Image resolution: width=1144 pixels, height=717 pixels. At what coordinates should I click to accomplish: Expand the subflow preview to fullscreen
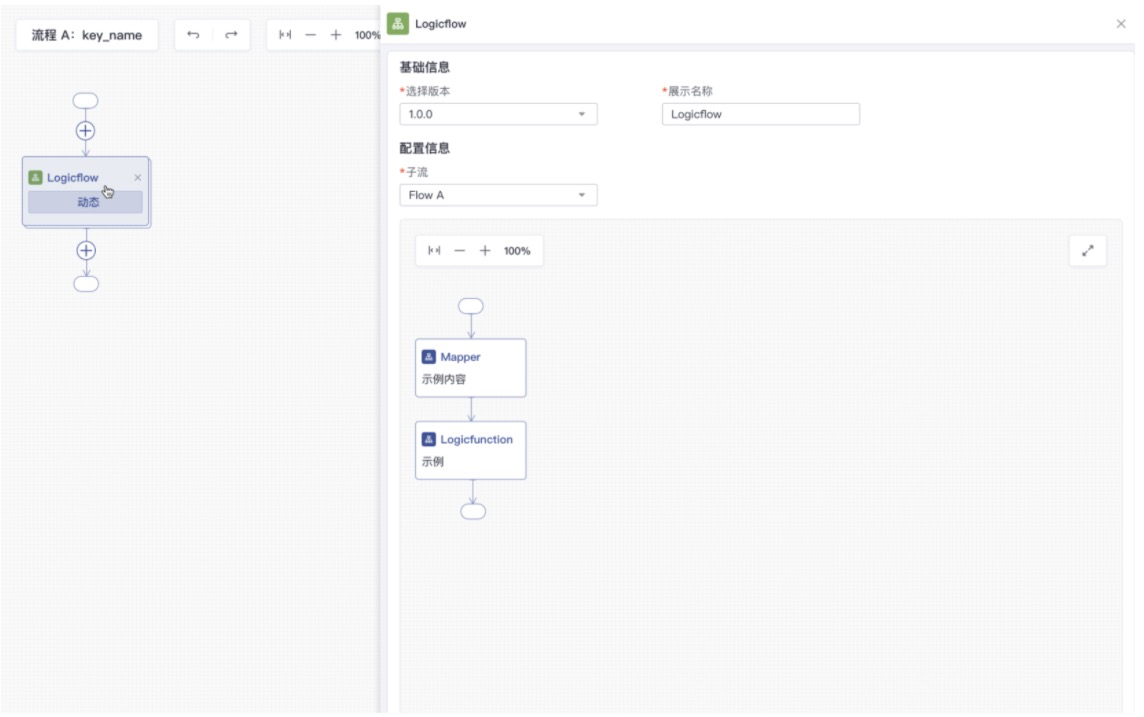[x=1088, y=251]
